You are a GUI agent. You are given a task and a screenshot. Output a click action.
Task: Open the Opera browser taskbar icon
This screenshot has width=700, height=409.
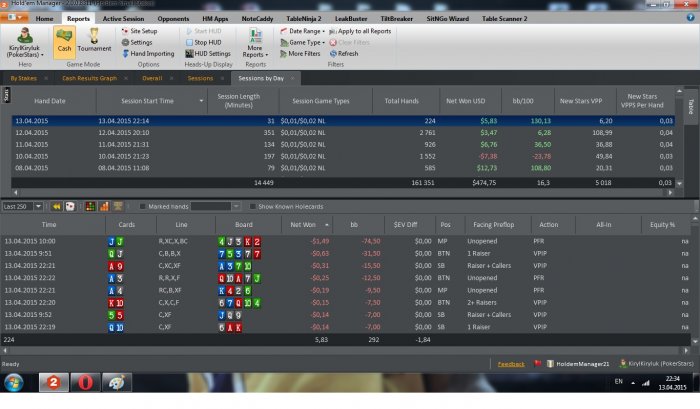pos(86,383)
